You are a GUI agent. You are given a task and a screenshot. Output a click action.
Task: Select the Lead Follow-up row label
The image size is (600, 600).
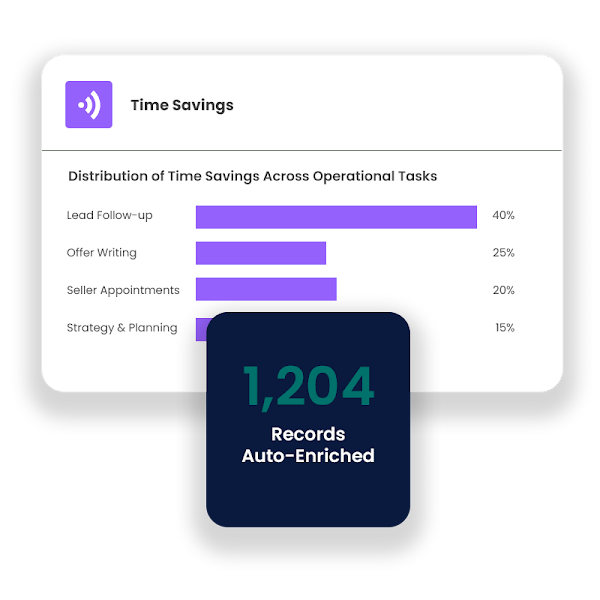109,215
